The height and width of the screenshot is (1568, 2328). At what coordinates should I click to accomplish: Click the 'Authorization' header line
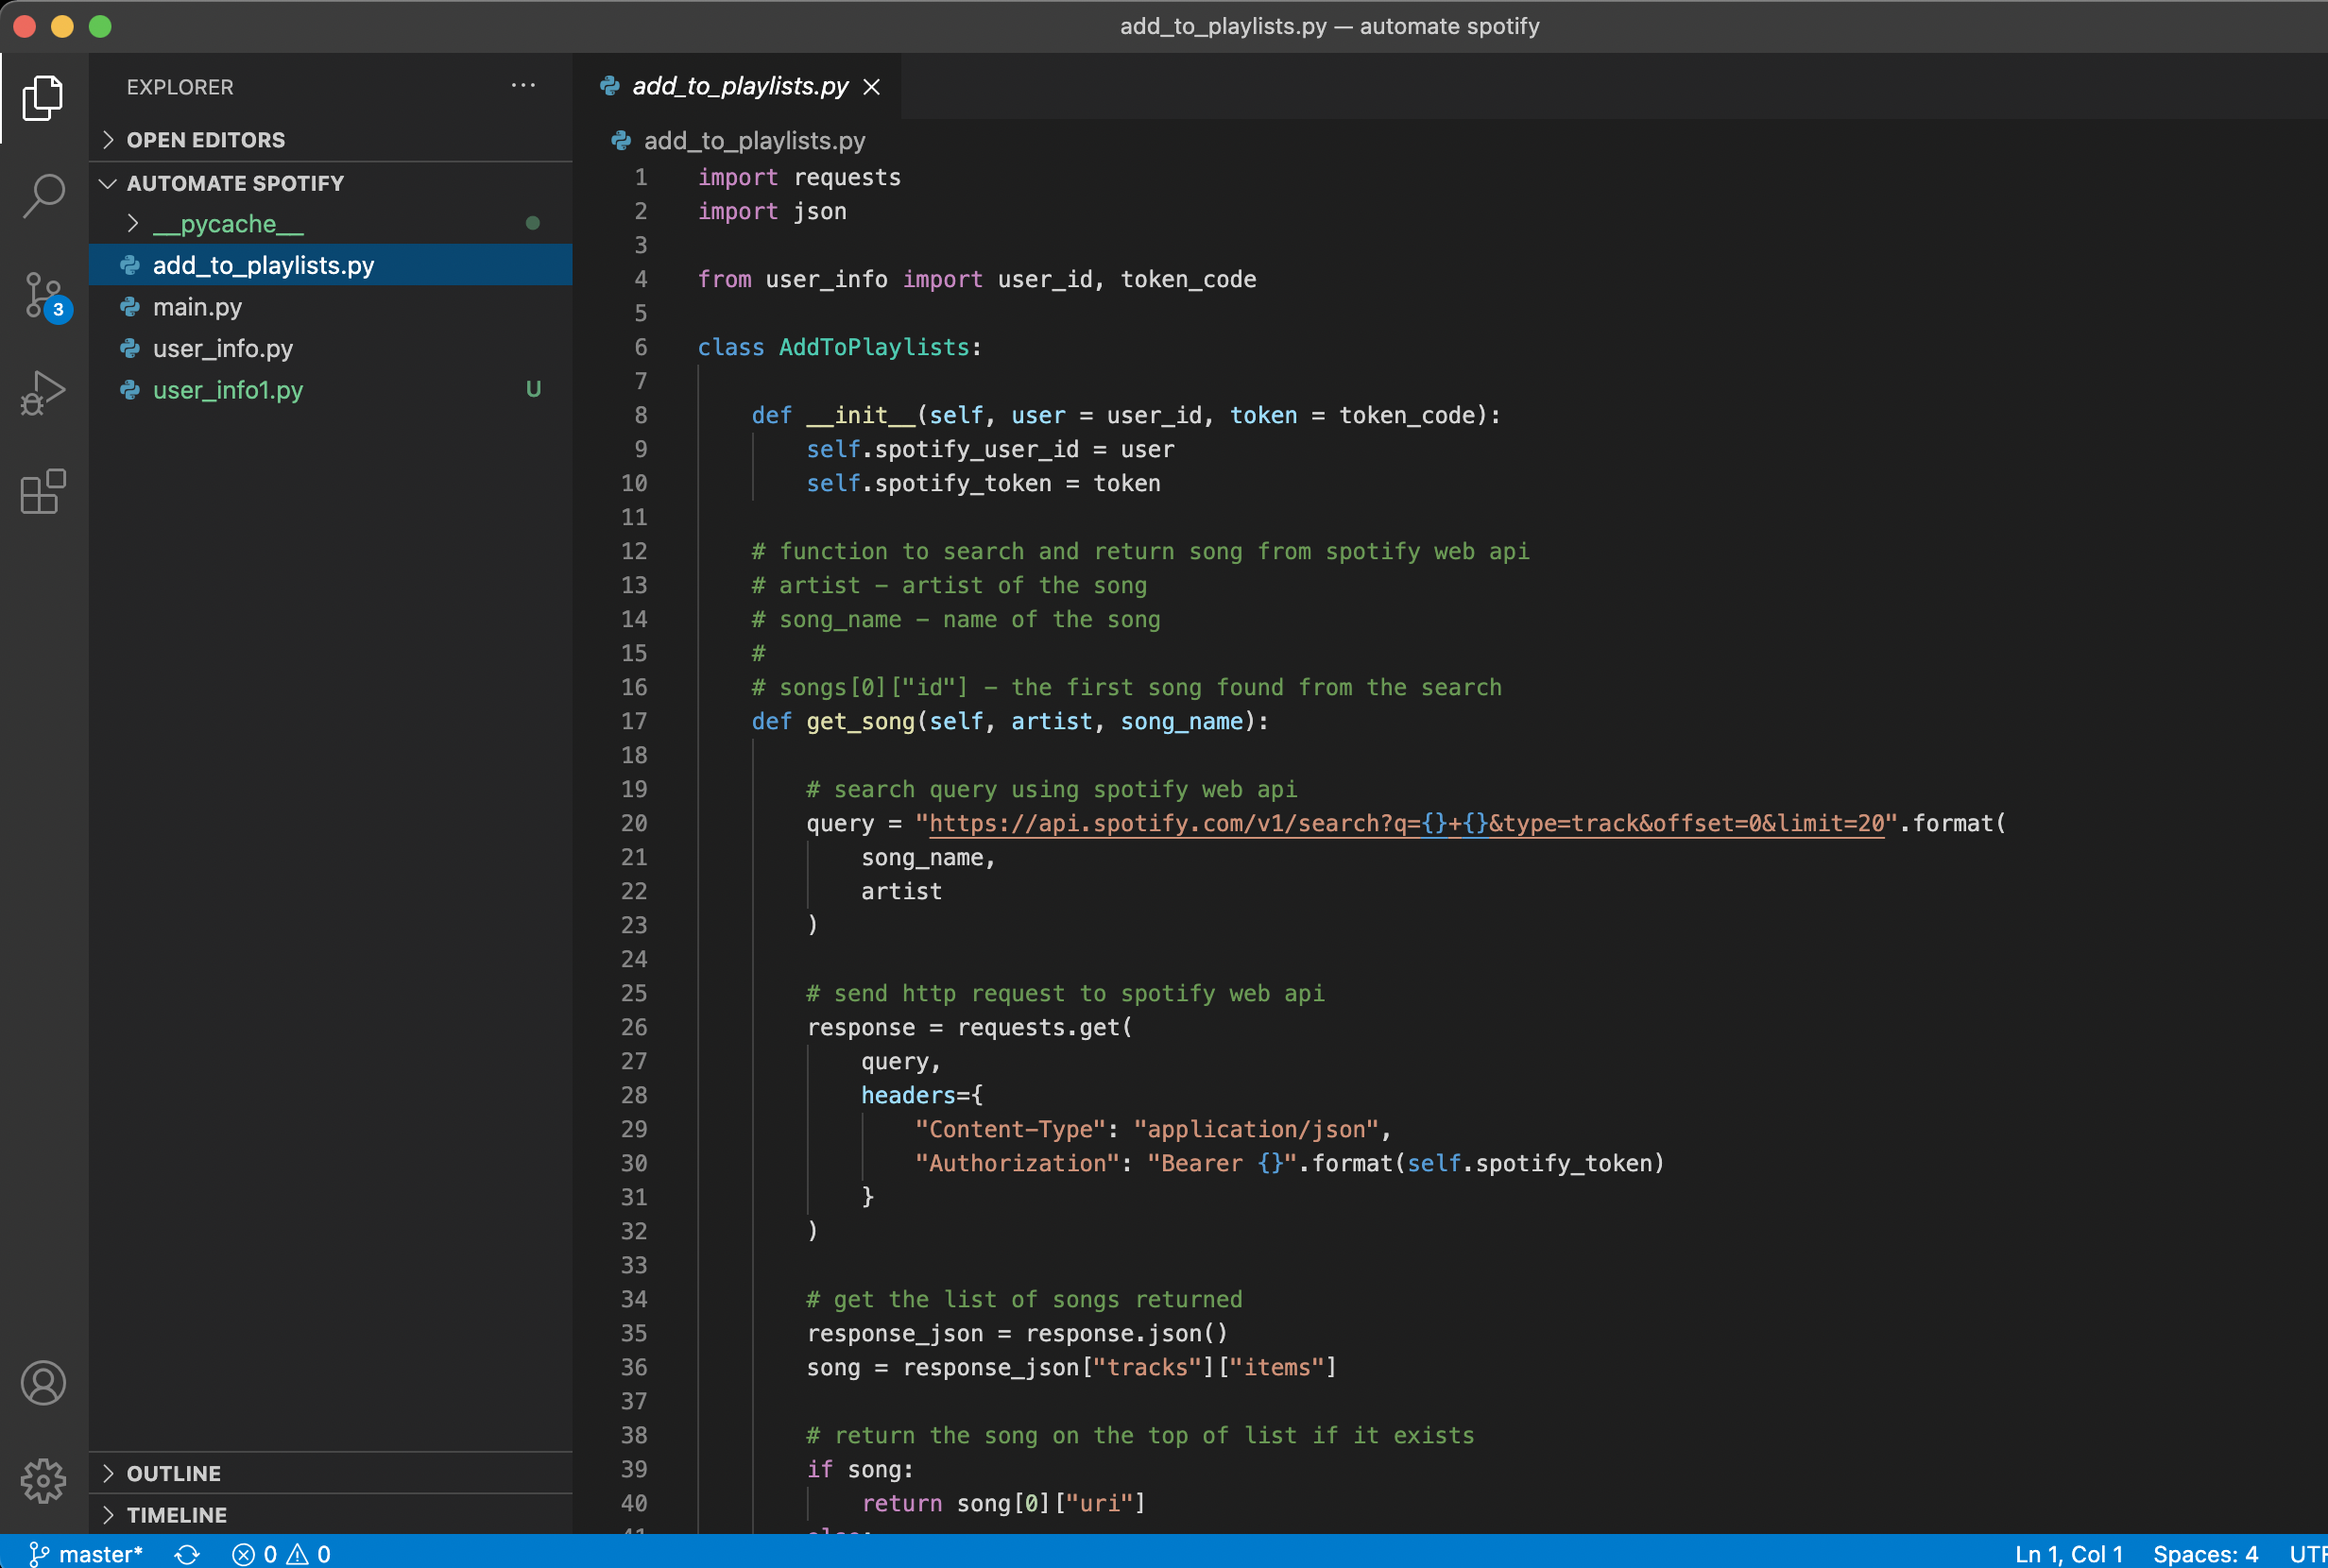pyautogui.click(x=1289, y=1163)
